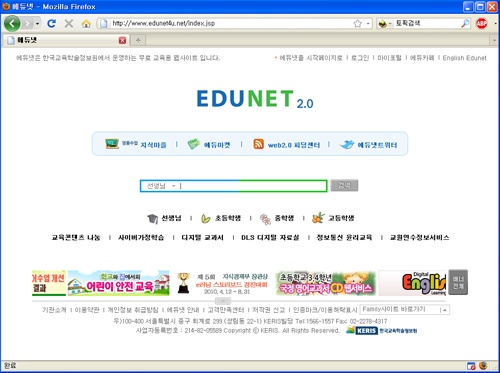Open DLS 디지털 자료실 menu item
This screenshot has width=500, height=373.
click(270, 238)
